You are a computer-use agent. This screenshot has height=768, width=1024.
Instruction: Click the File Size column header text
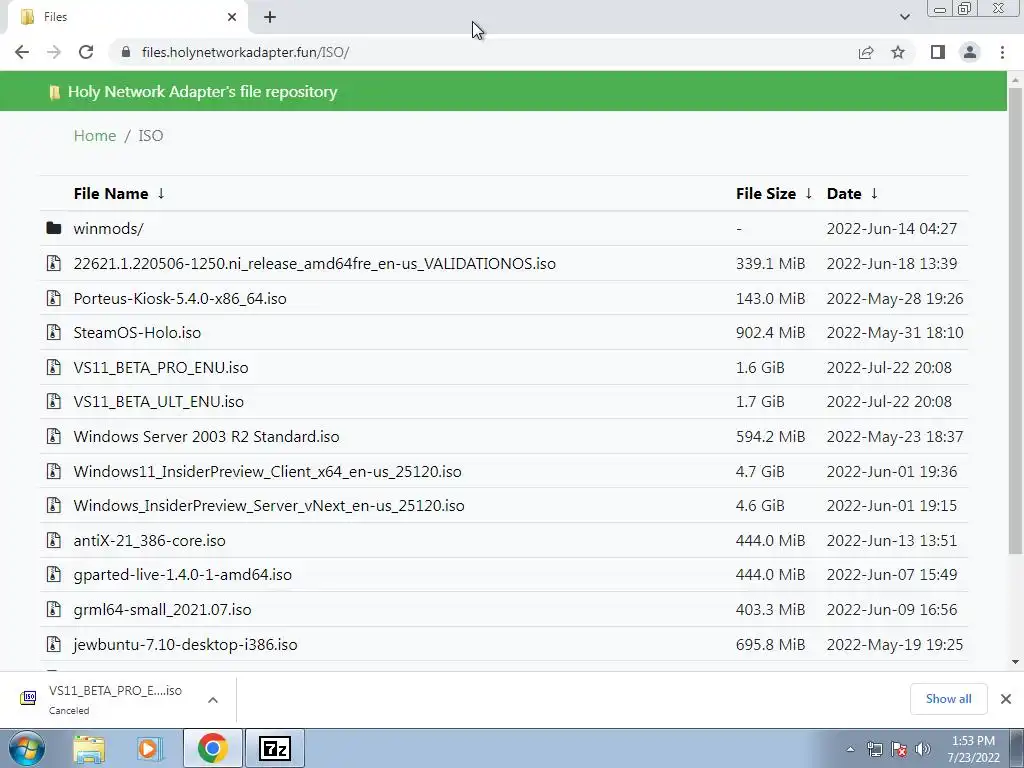coord(766,193)
